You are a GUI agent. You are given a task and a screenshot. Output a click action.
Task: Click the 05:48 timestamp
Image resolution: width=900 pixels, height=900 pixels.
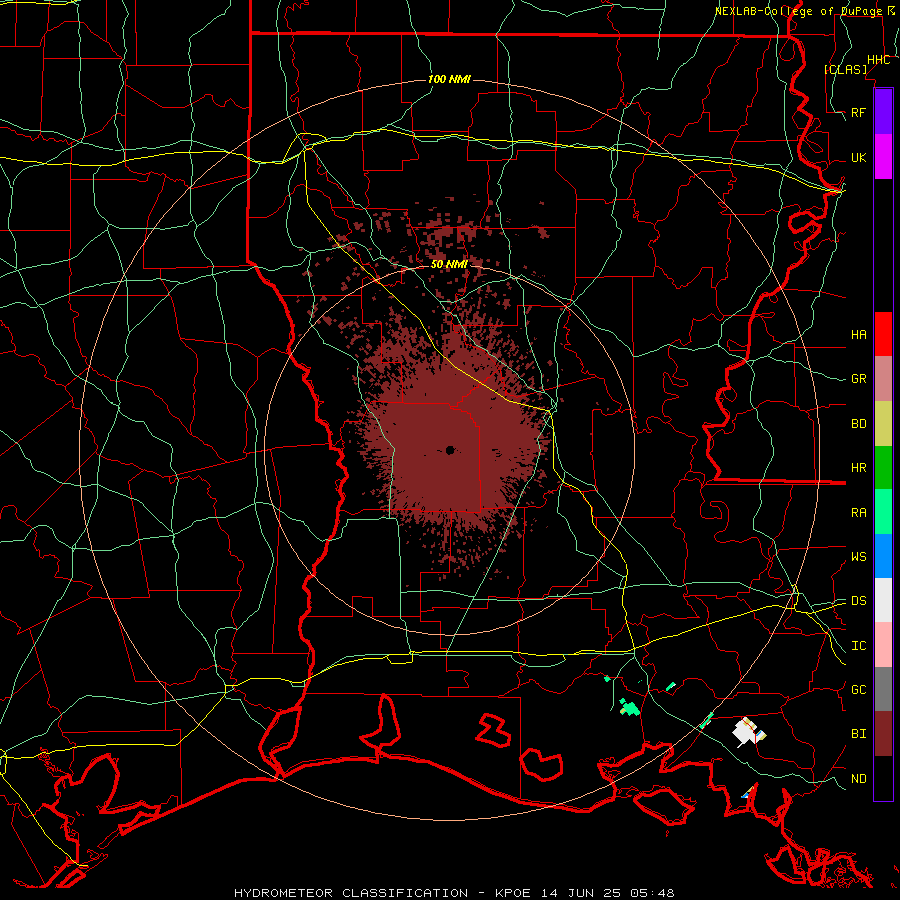click(x=651, y=893)
